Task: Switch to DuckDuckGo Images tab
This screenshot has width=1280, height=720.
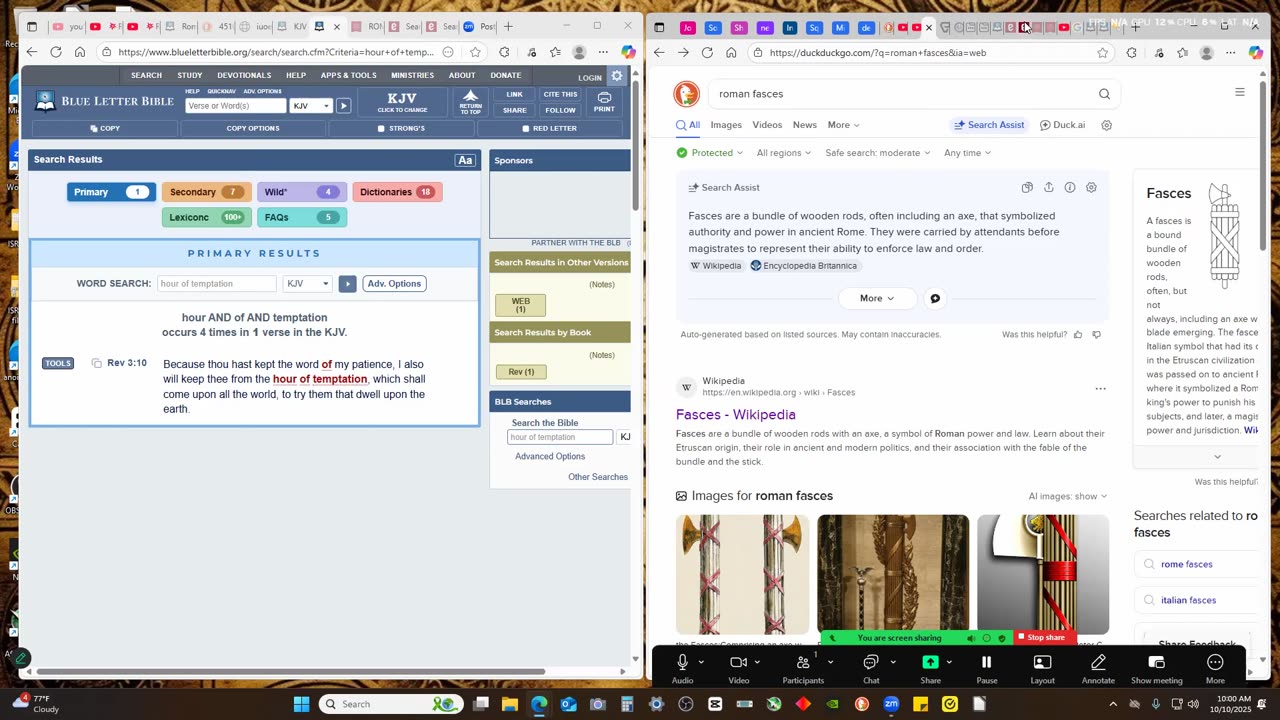Action: tap(726, 125)
